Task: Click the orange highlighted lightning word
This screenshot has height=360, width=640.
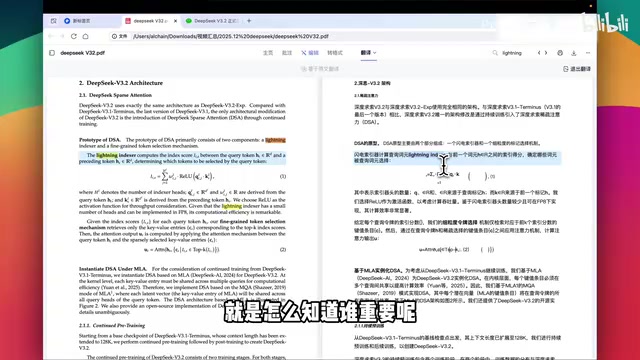Action: click(276, 140)
